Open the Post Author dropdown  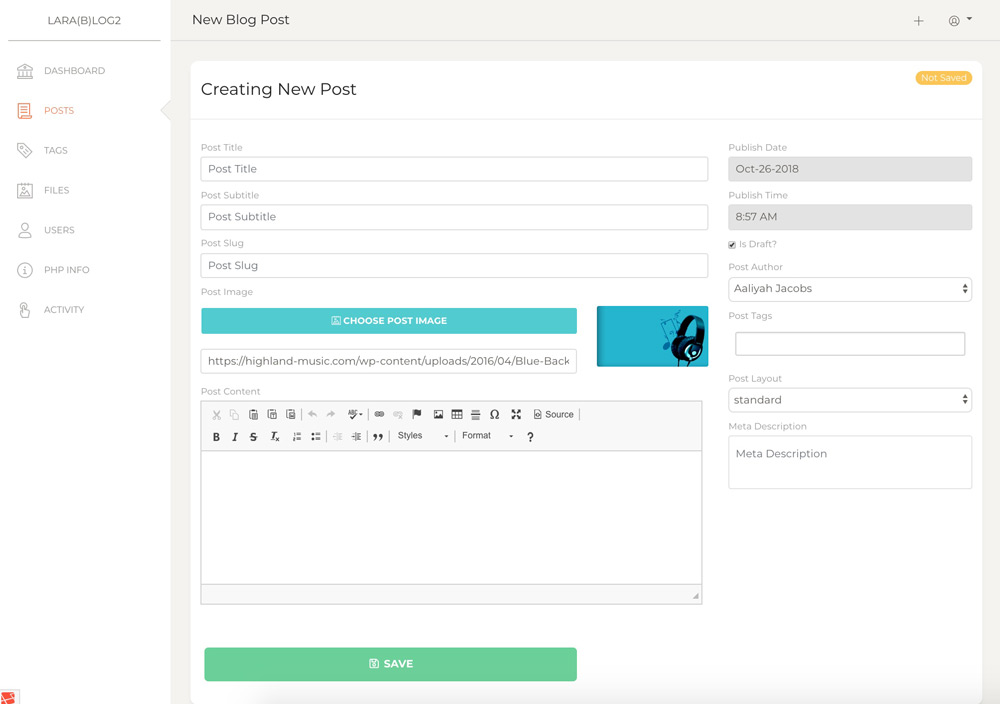click(x=849, y=288)
